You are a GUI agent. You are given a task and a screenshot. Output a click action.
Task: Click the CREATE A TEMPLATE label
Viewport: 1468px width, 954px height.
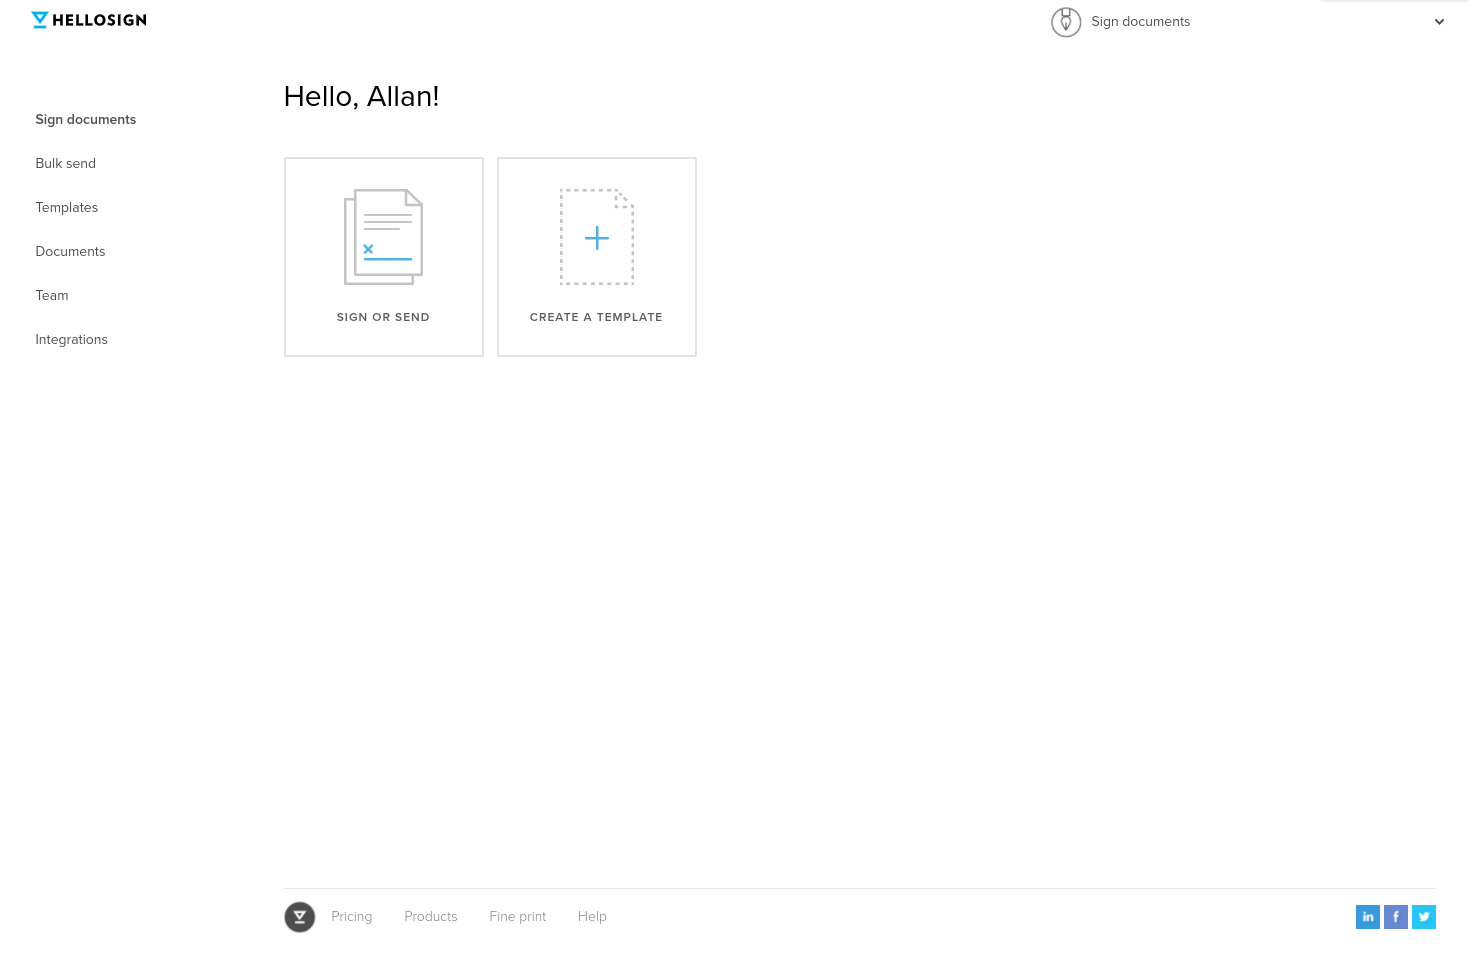click(596, 317)
